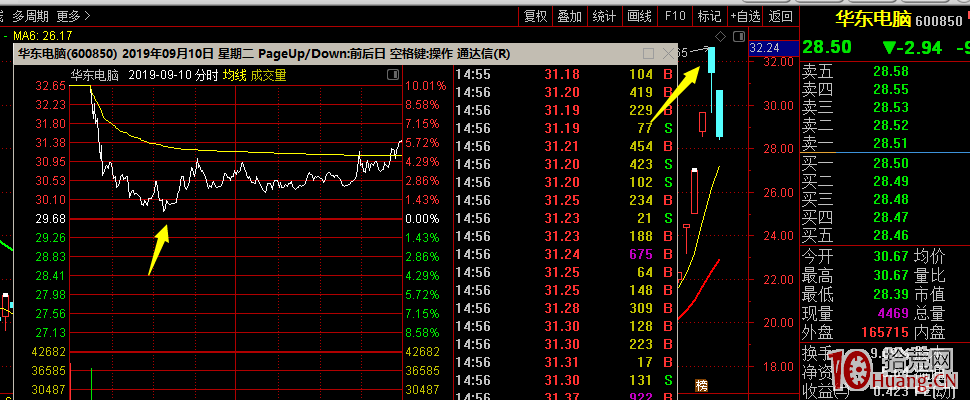Select the 卖三 28.53 order book row
This screenshot has height=400, width=970.
coord(885,108)
